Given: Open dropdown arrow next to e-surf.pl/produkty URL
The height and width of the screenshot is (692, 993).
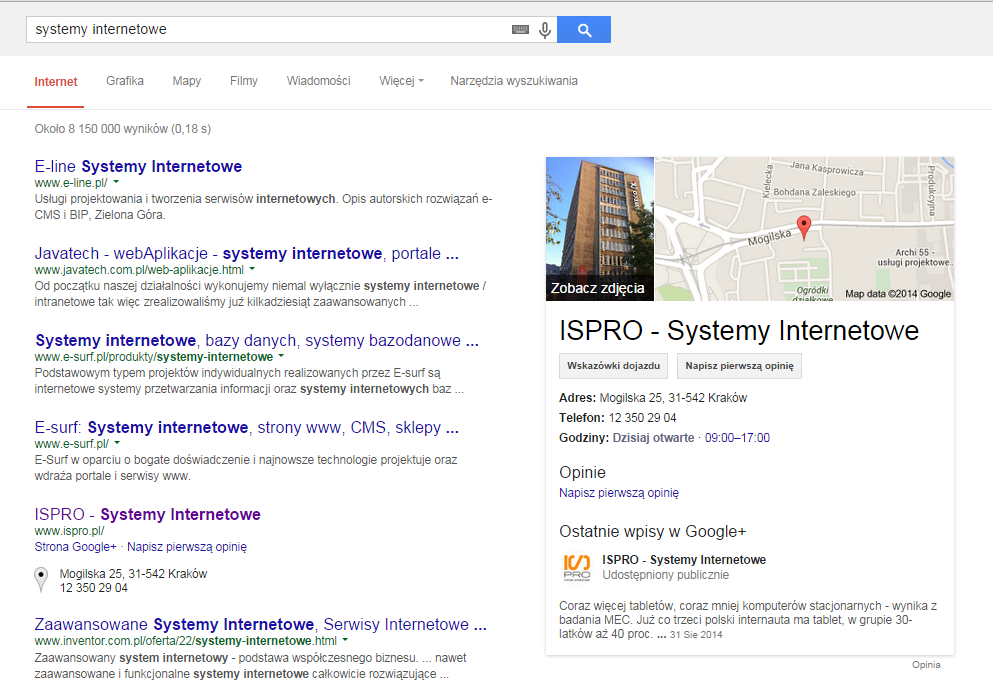Looking at the screenshot, I should point(281,356).
